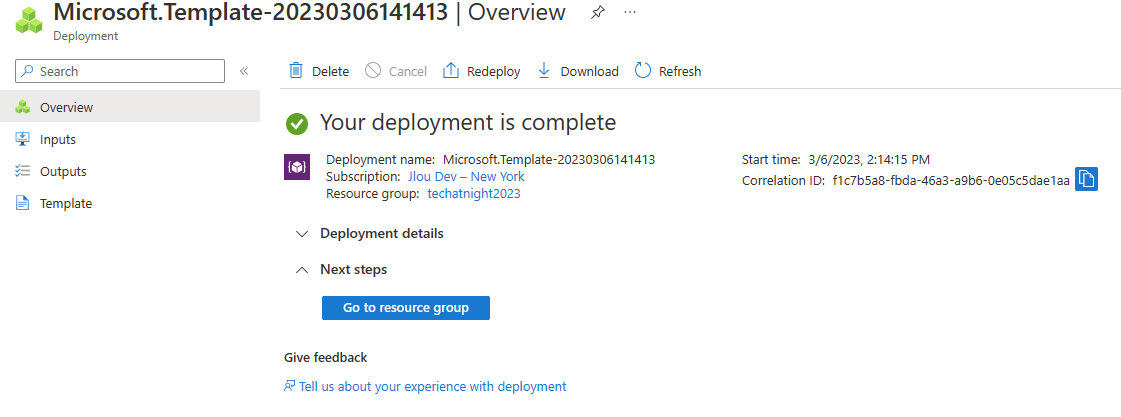Open the techatnight2023 resource group link

point(474,194)
